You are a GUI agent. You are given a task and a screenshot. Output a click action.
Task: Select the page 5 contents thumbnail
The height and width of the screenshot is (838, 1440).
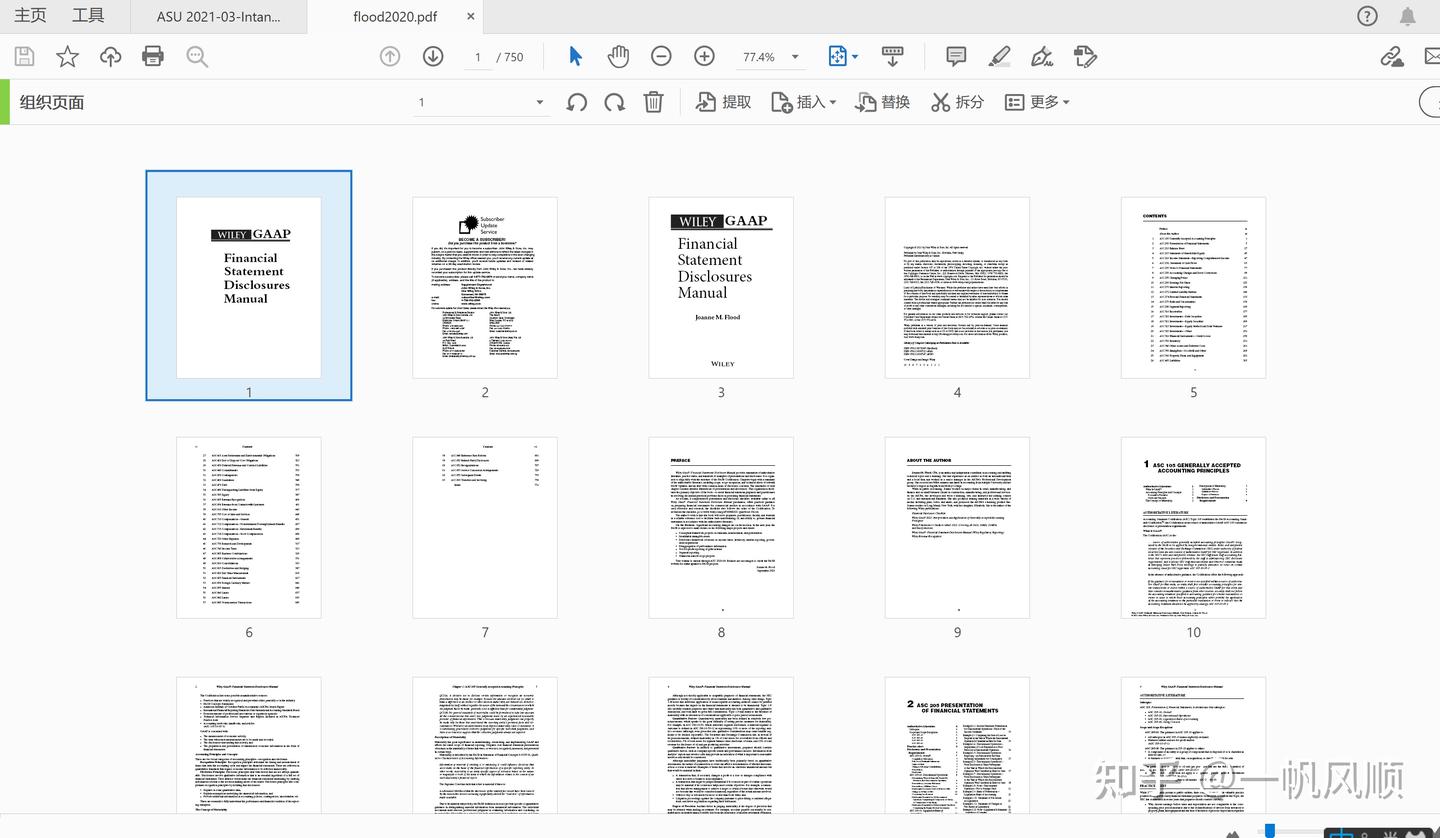[1193, 287]
